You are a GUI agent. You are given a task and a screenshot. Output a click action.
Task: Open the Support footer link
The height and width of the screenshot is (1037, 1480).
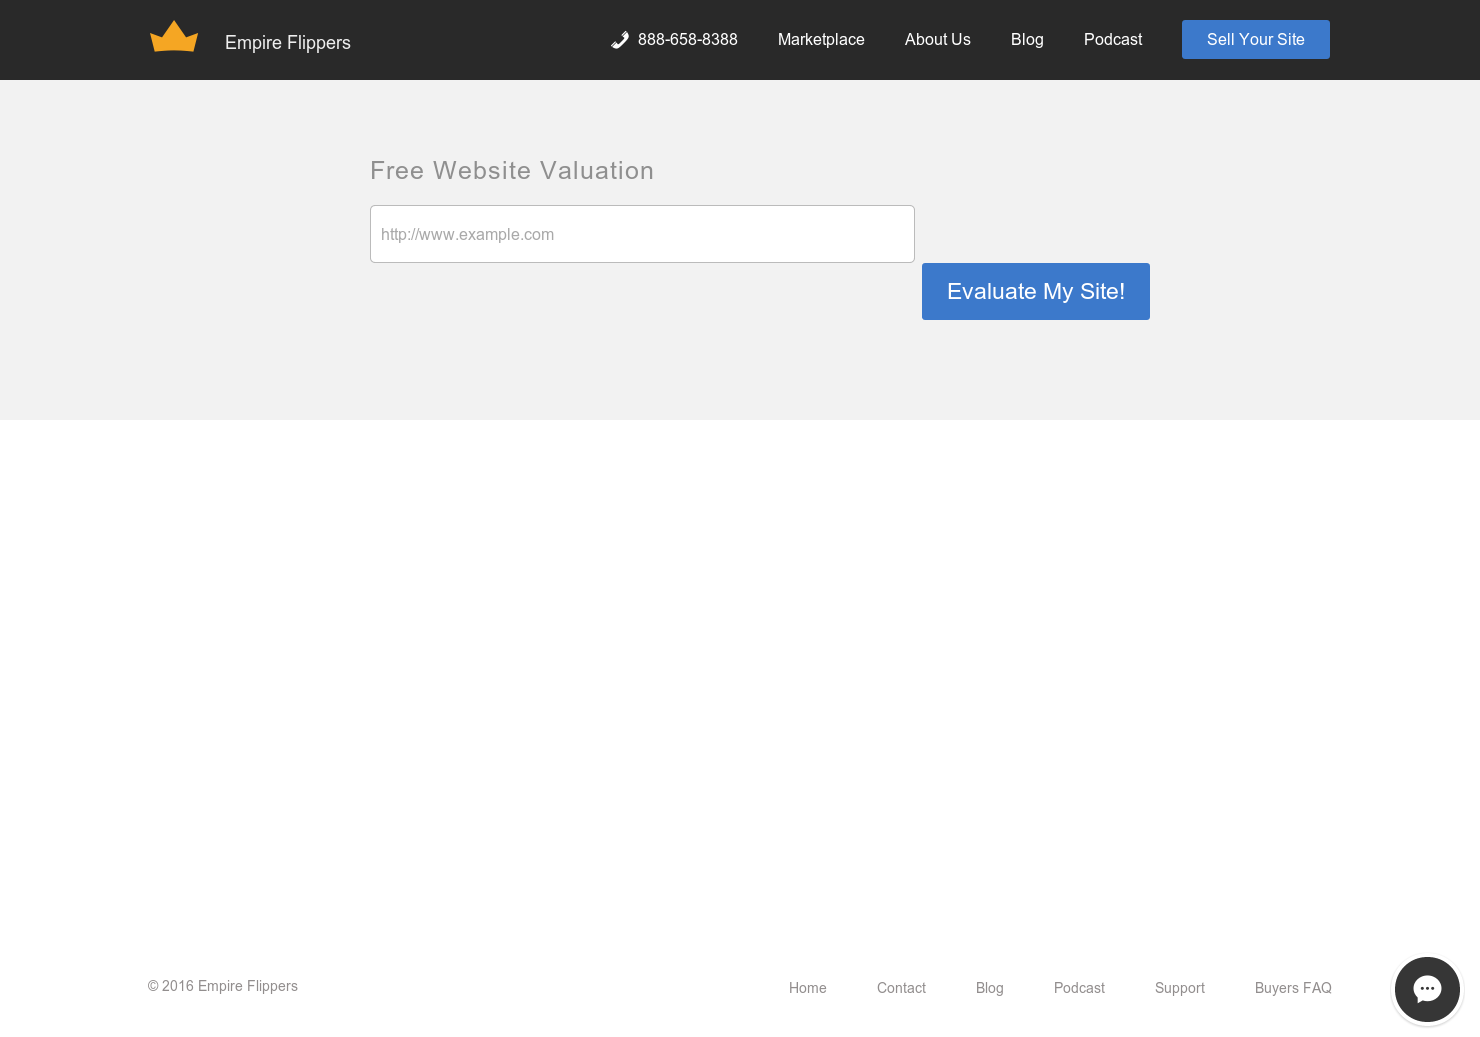coord(1180,988)
